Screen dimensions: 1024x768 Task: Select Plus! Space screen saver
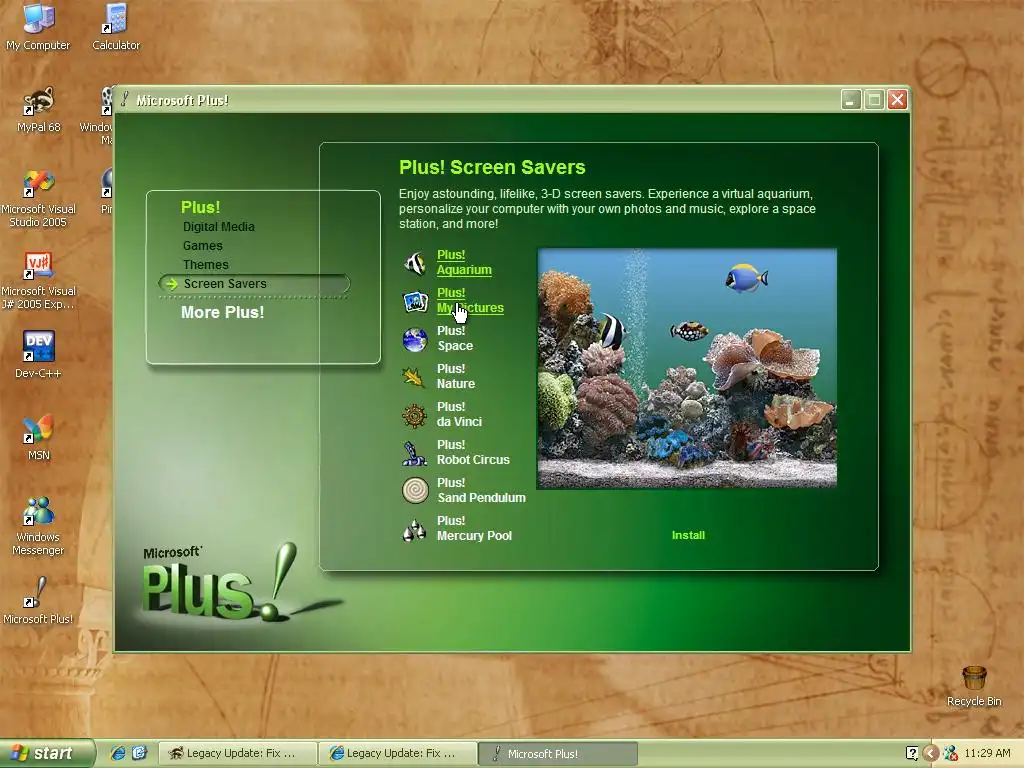(x=455, y=338)
